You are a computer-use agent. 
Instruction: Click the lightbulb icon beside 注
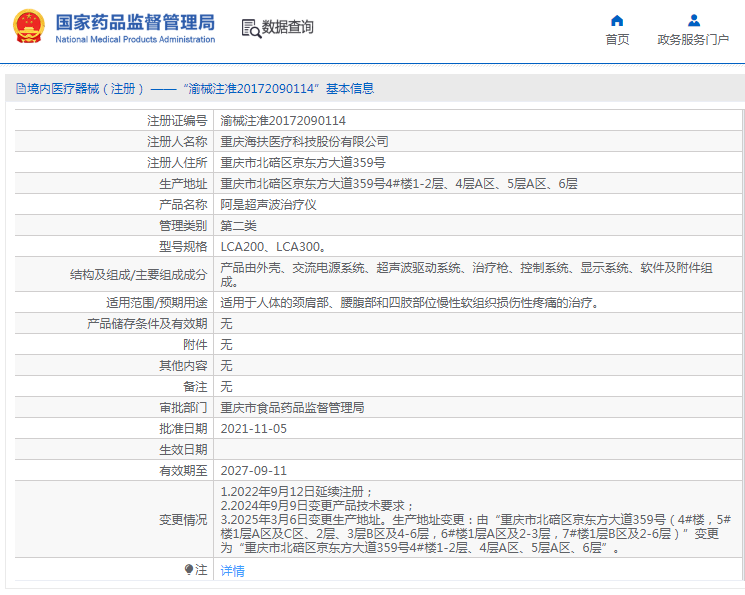189,569
